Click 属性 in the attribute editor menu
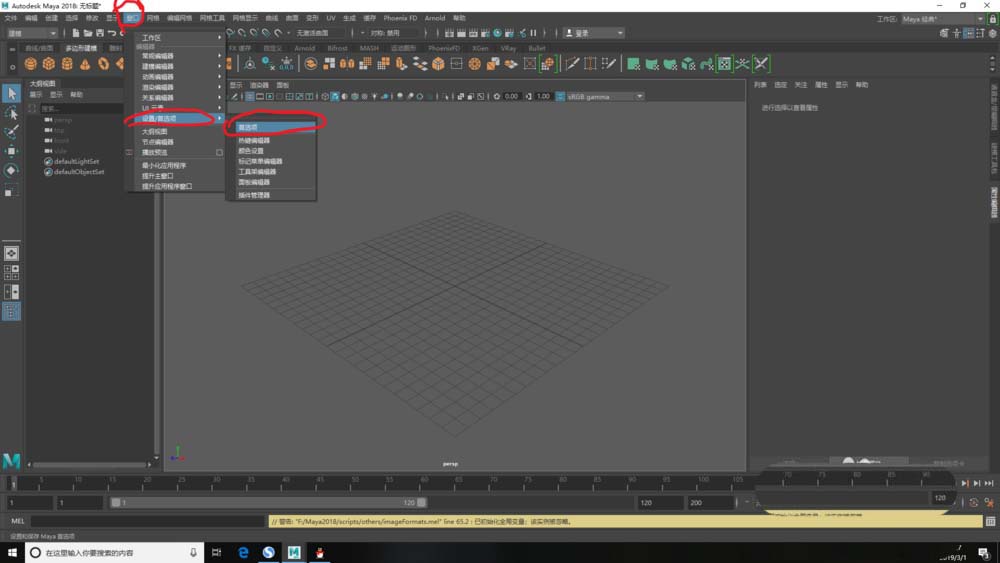This screenshot has width=1000, height=563. [x=821, y=85]
